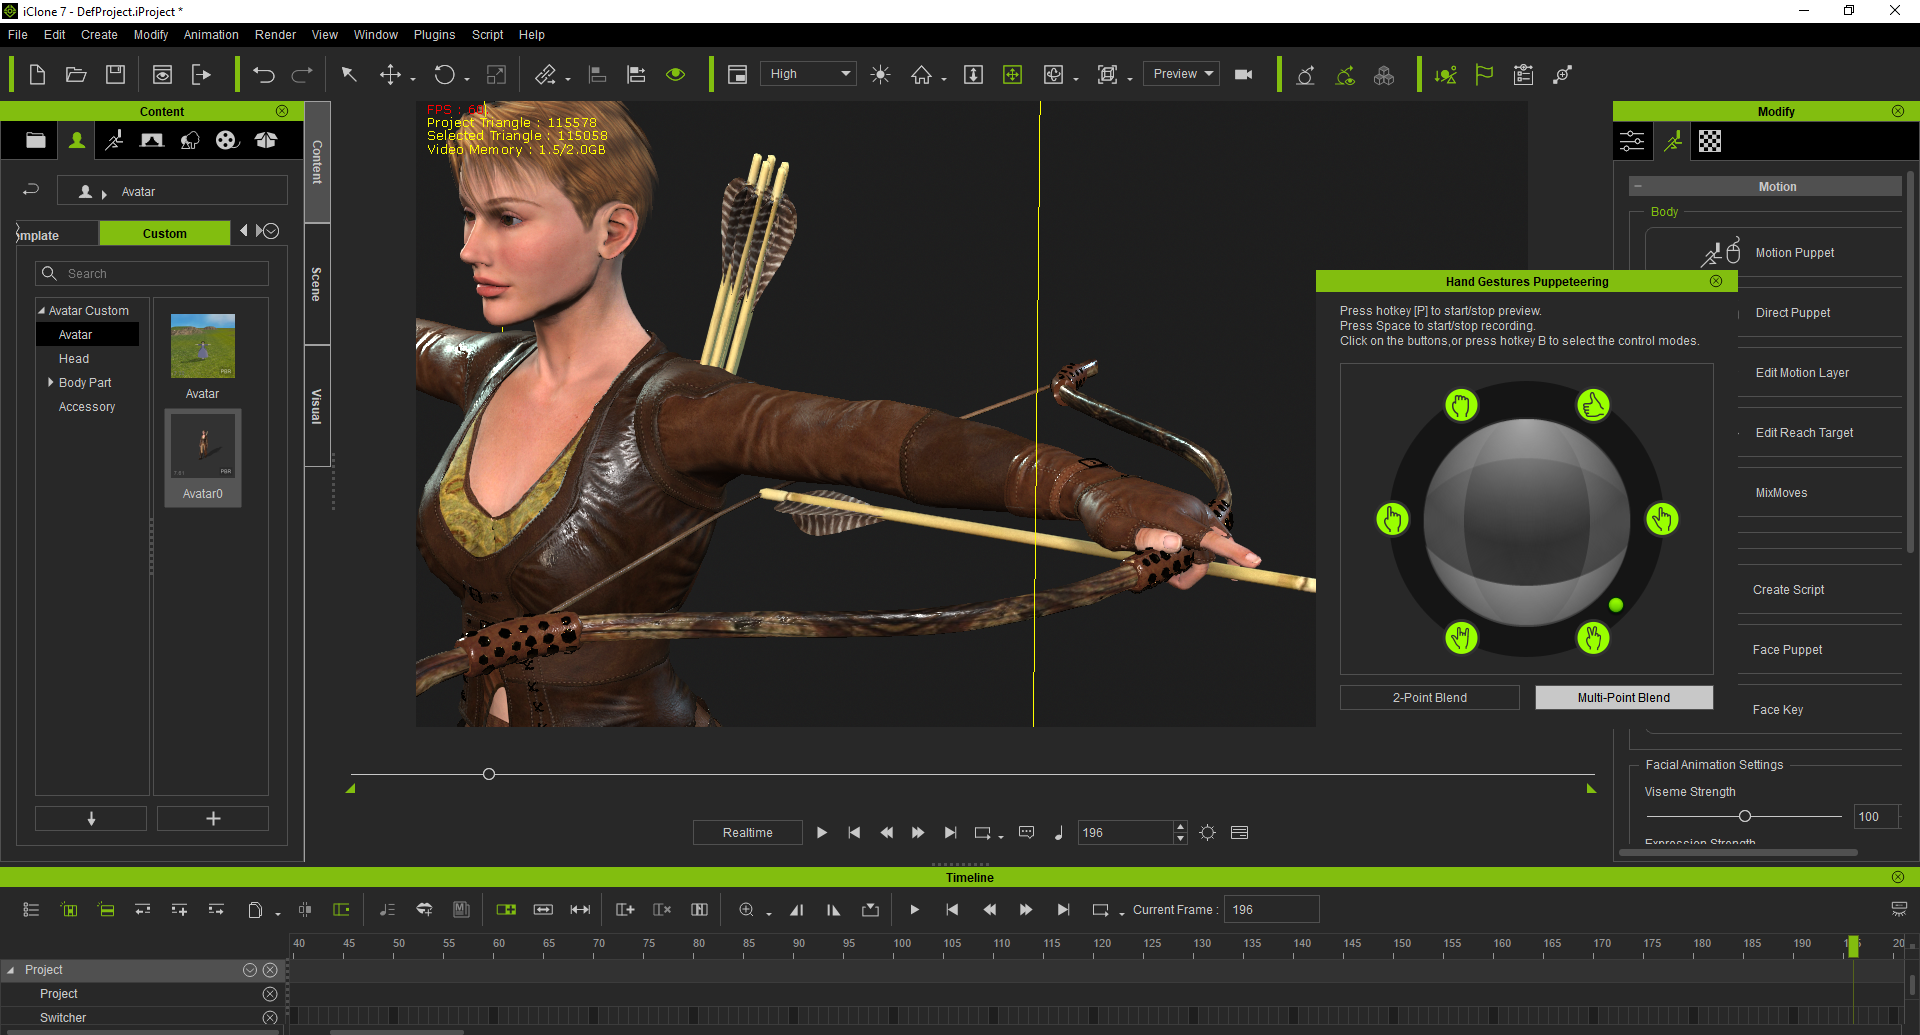Open the High quality dropdown
The width and height of the screenshot is (1920, 1035).
point(808,74)
